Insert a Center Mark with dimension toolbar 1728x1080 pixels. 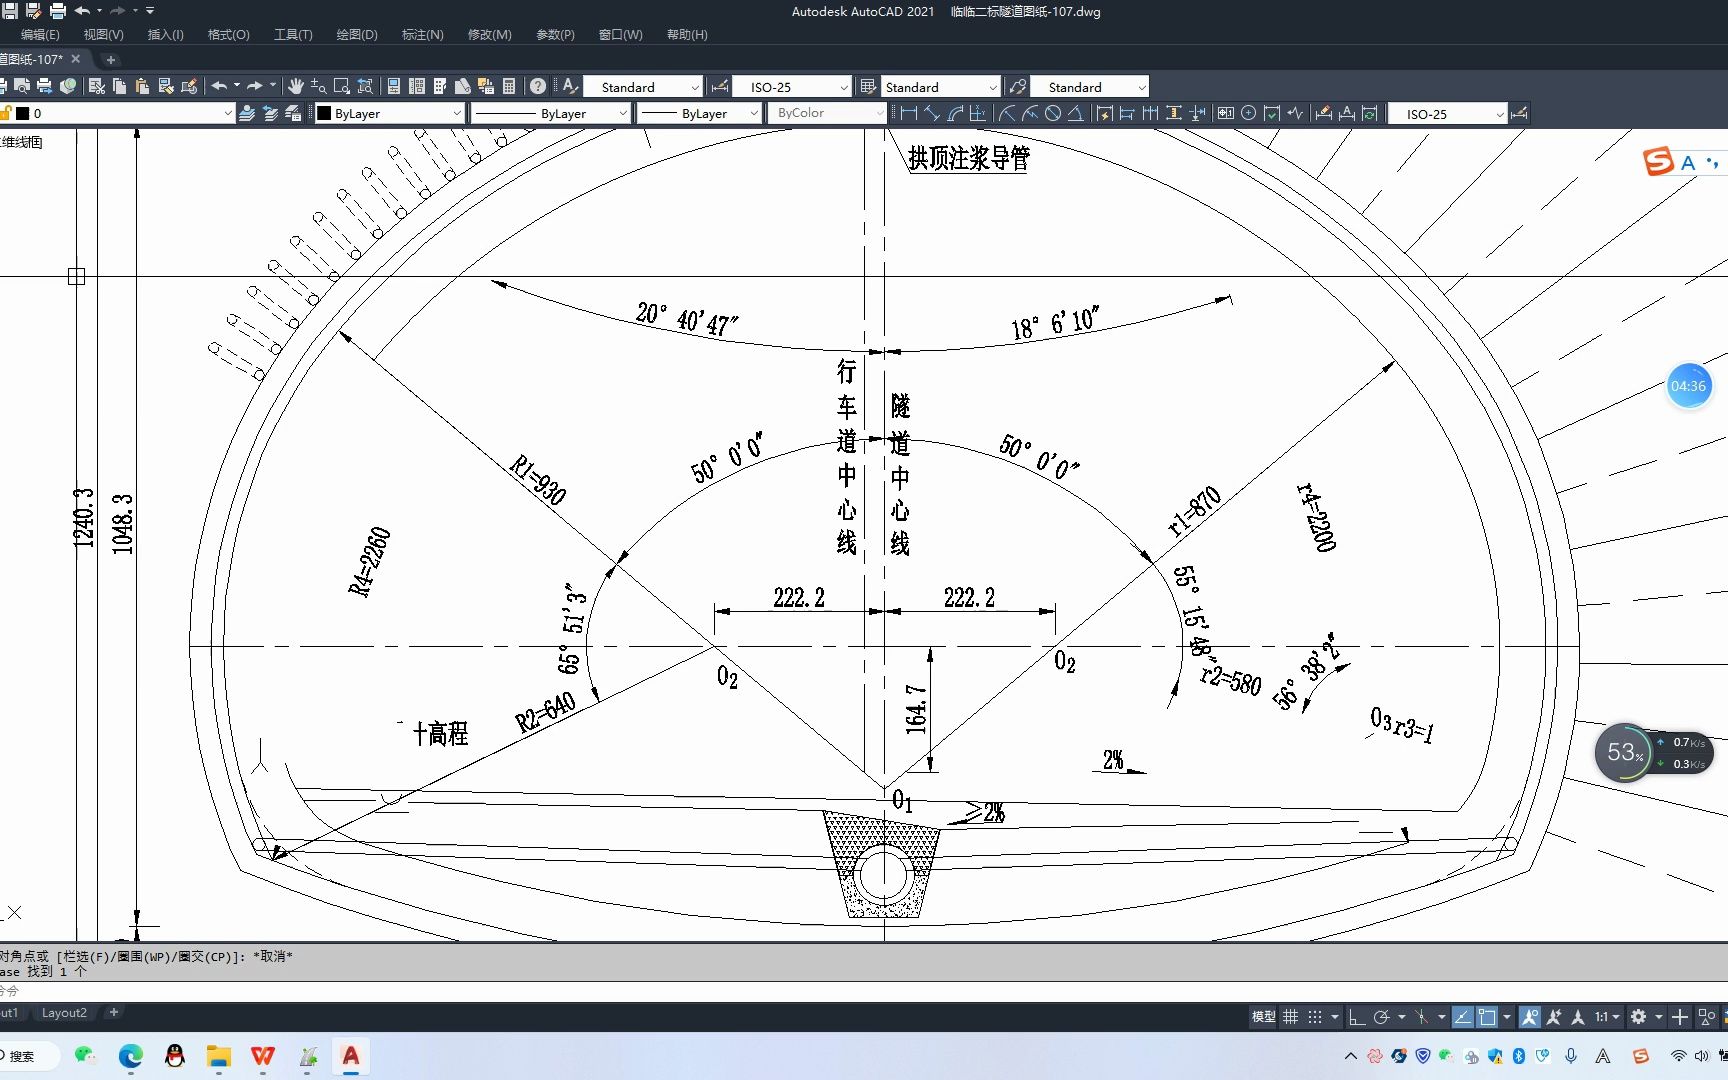point(1248,113)
